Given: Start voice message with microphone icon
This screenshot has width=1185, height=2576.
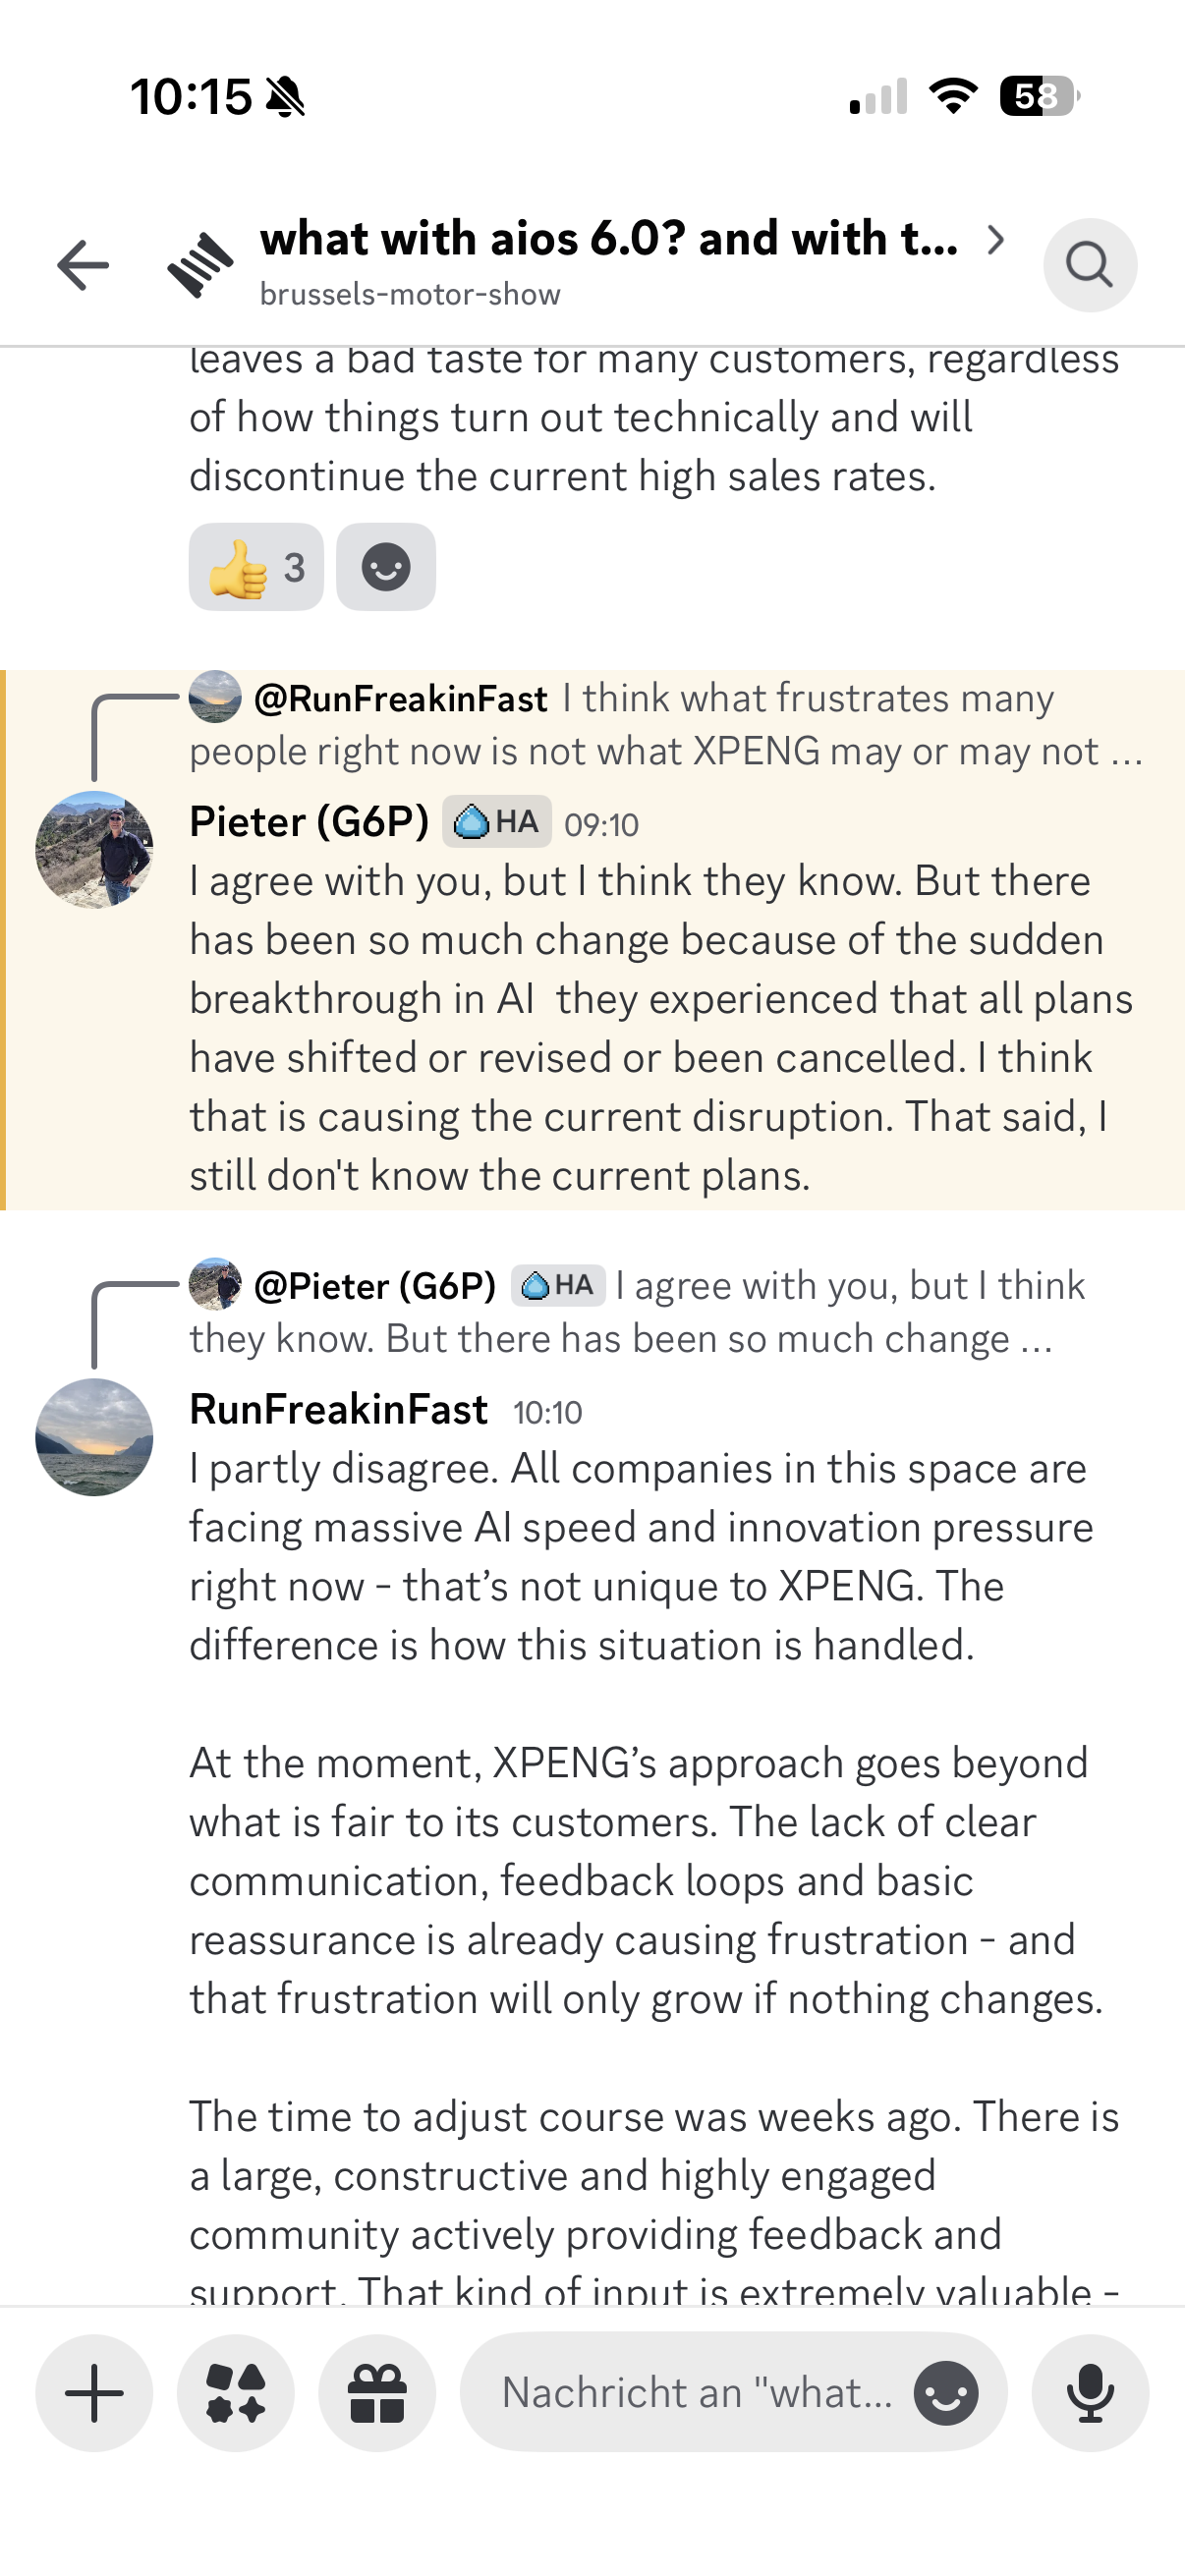Looking at the screenshot, I should 1090,2393.
